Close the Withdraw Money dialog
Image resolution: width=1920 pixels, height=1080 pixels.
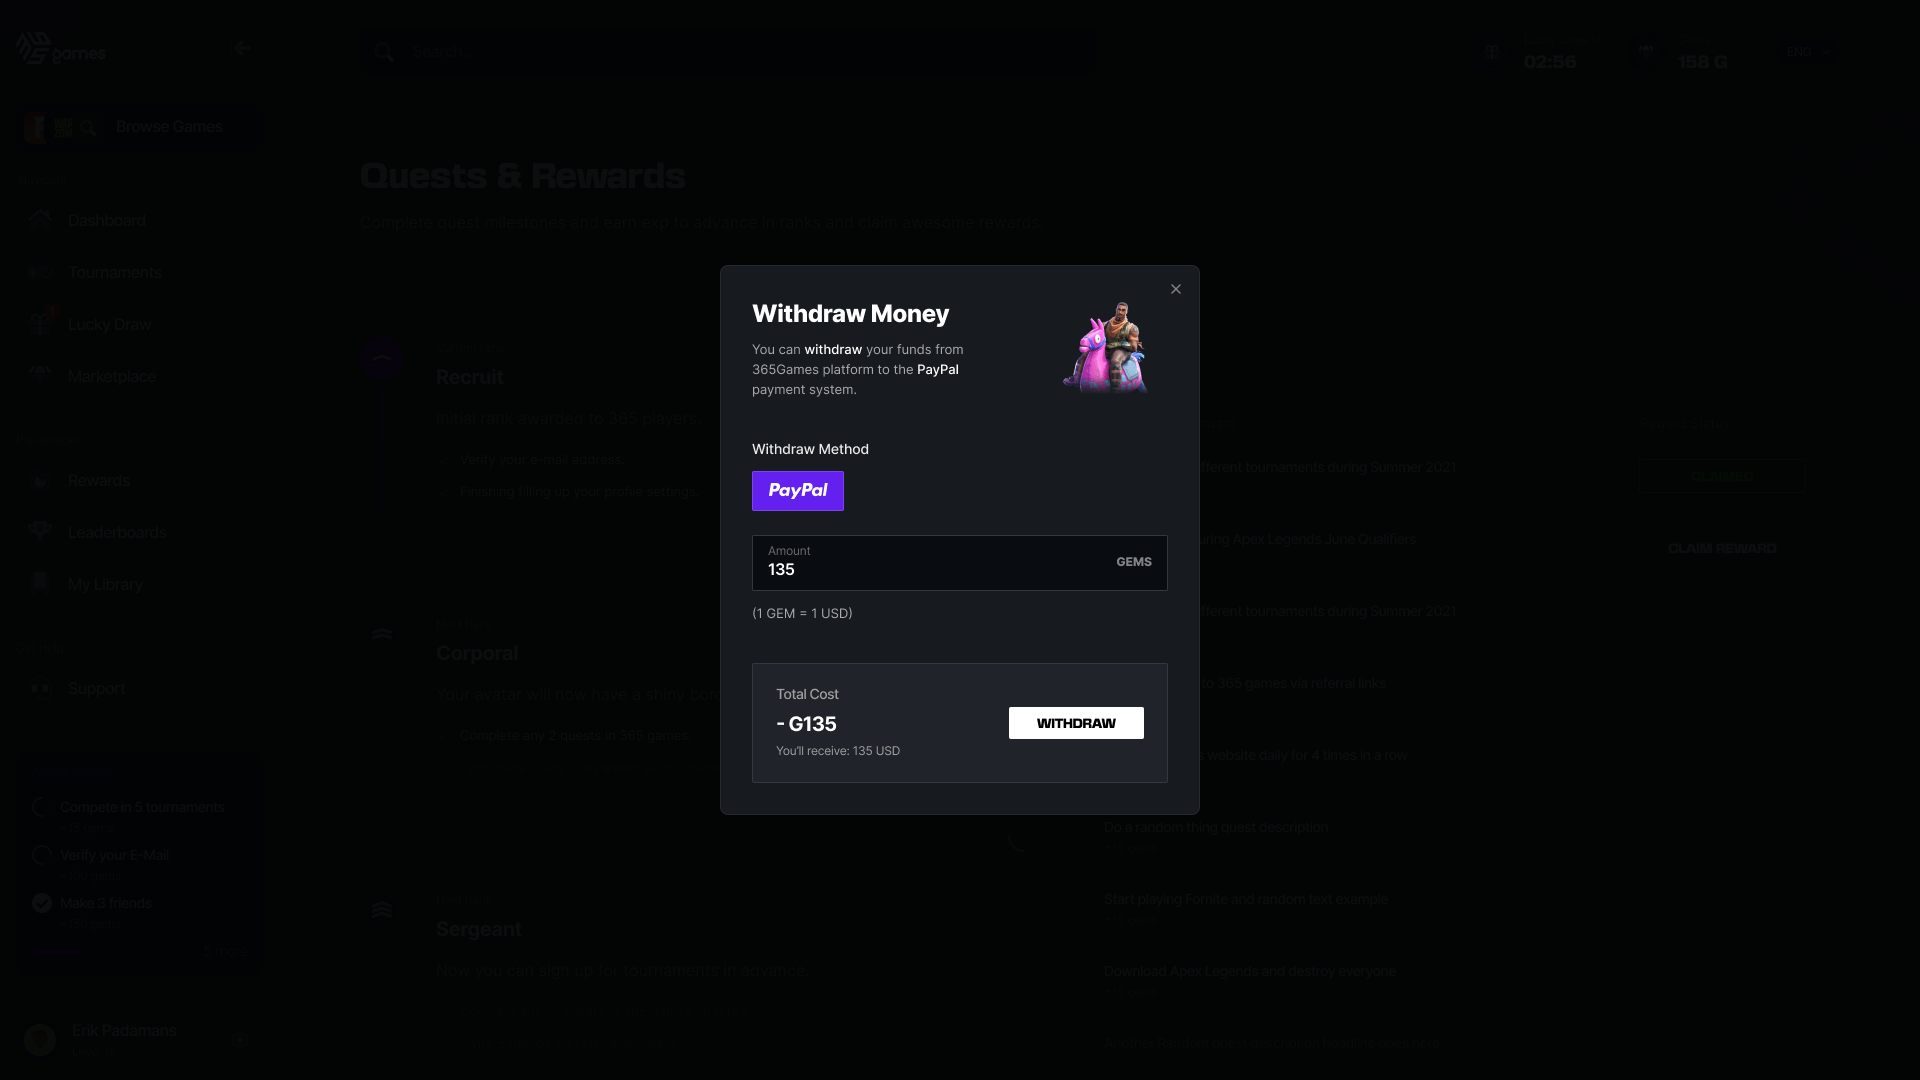coord(1176,290)
